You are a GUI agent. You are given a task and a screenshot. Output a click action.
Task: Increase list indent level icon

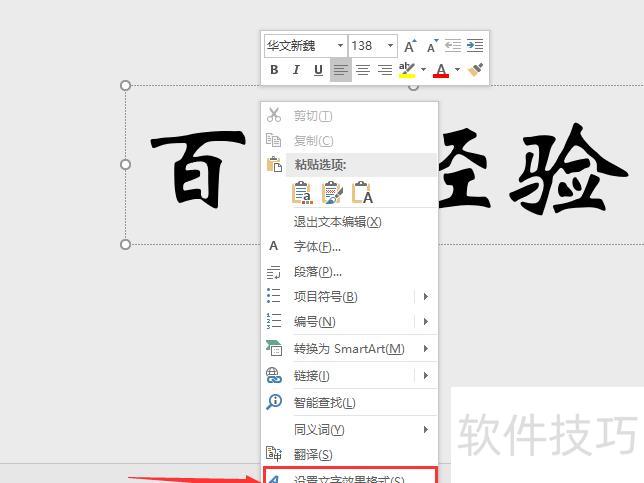tap(475, 46)
